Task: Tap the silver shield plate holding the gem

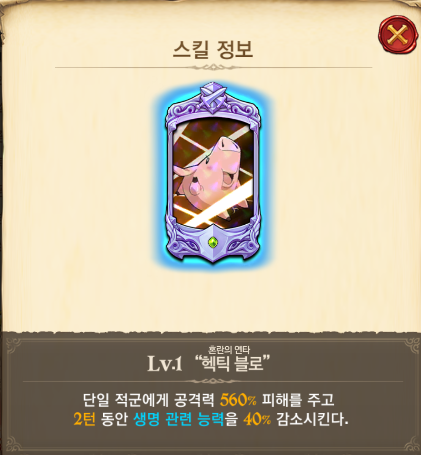Action: pos(213,243)
